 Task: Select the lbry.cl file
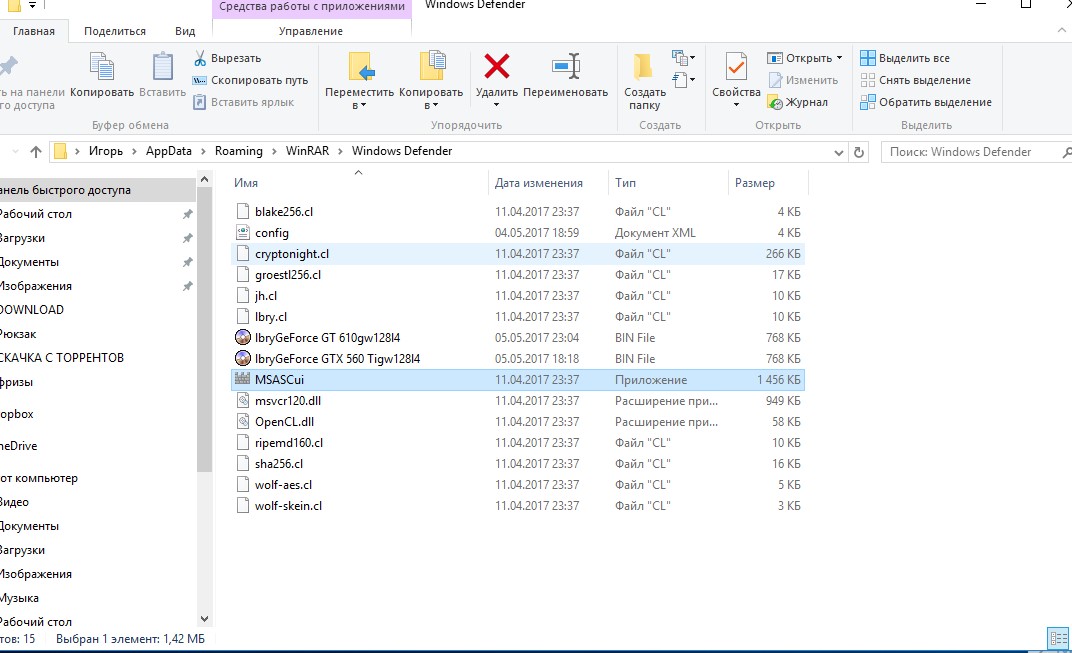[x=271, y=317]
